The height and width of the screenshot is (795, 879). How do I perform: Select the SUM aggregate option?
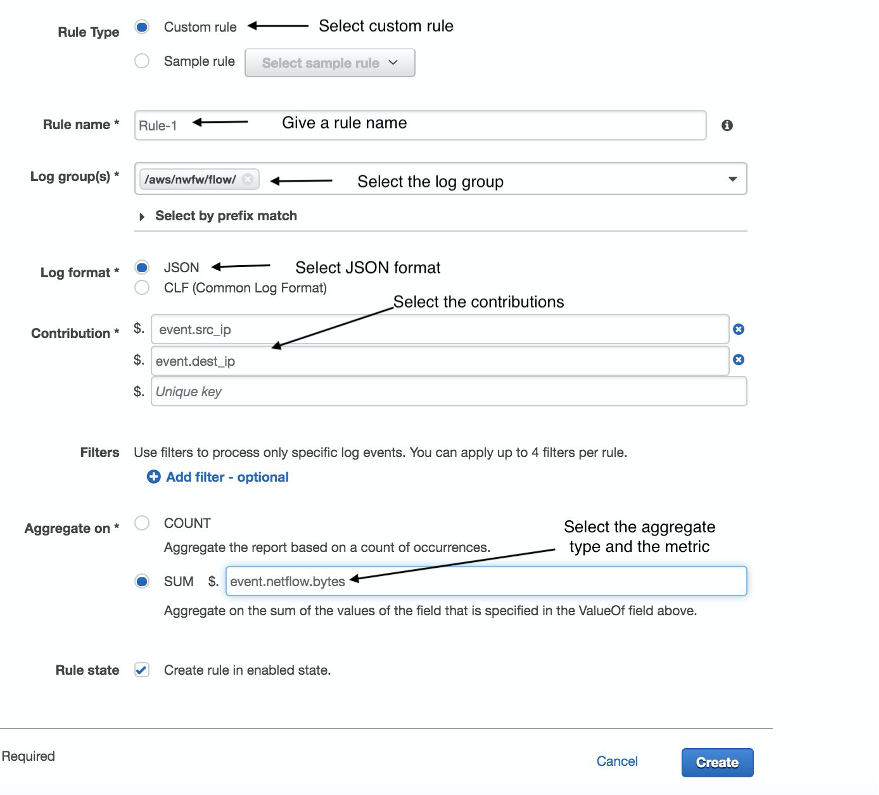click(142, 581)
